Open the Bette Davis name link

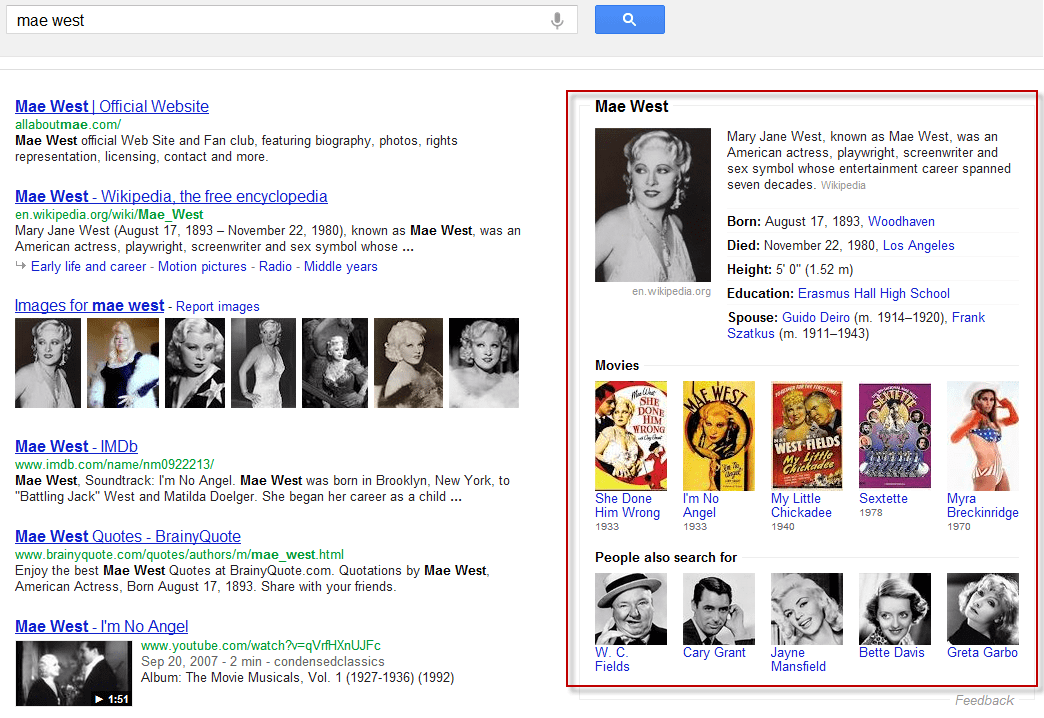pyautogui.click(x=892, y=653)
